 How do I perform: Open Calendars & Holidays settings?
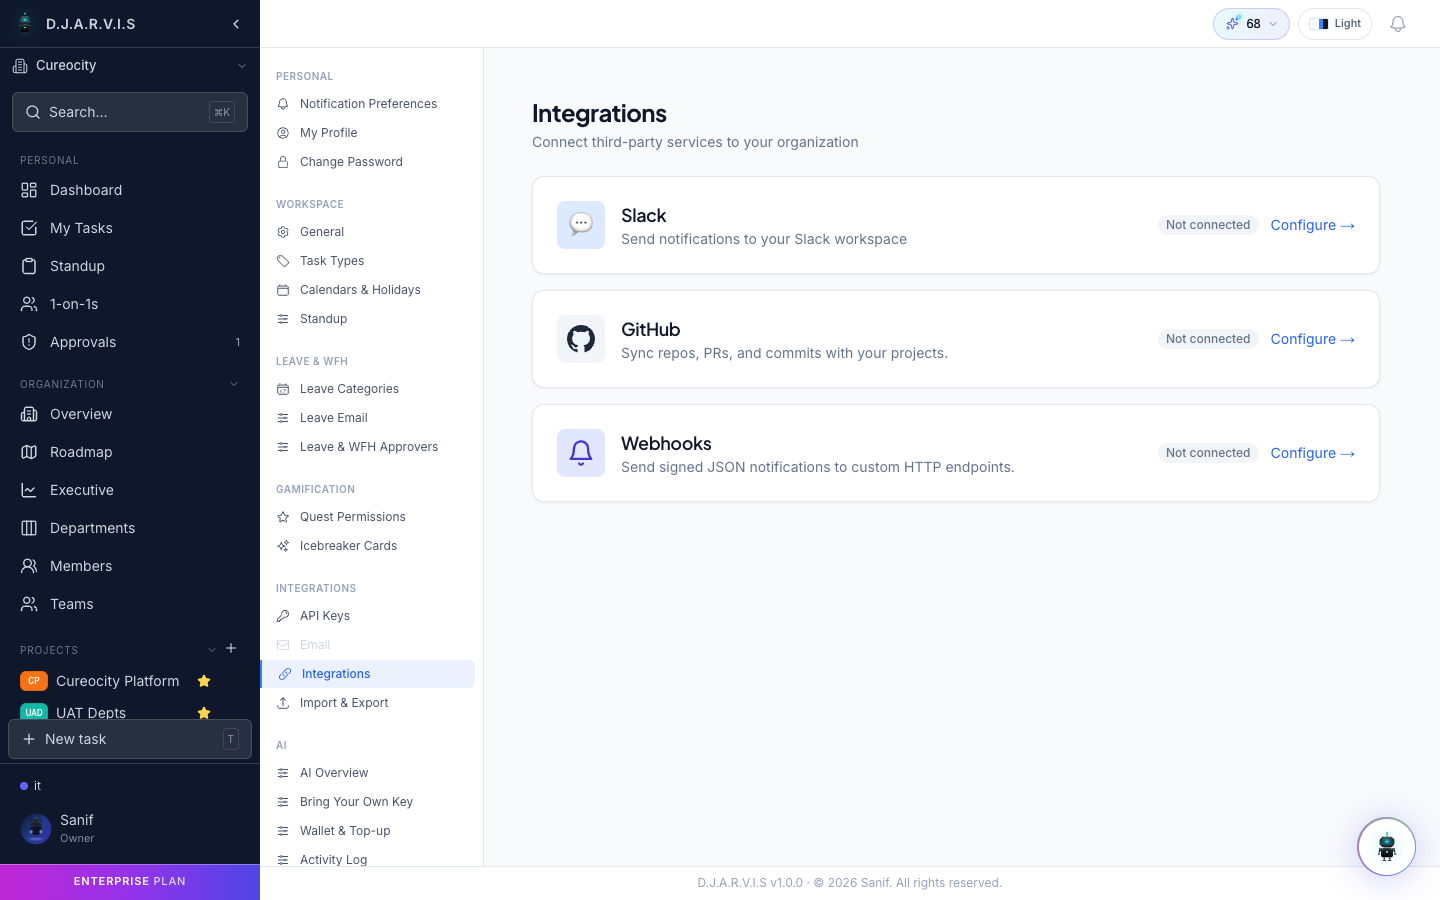click(x=368, y=290)
